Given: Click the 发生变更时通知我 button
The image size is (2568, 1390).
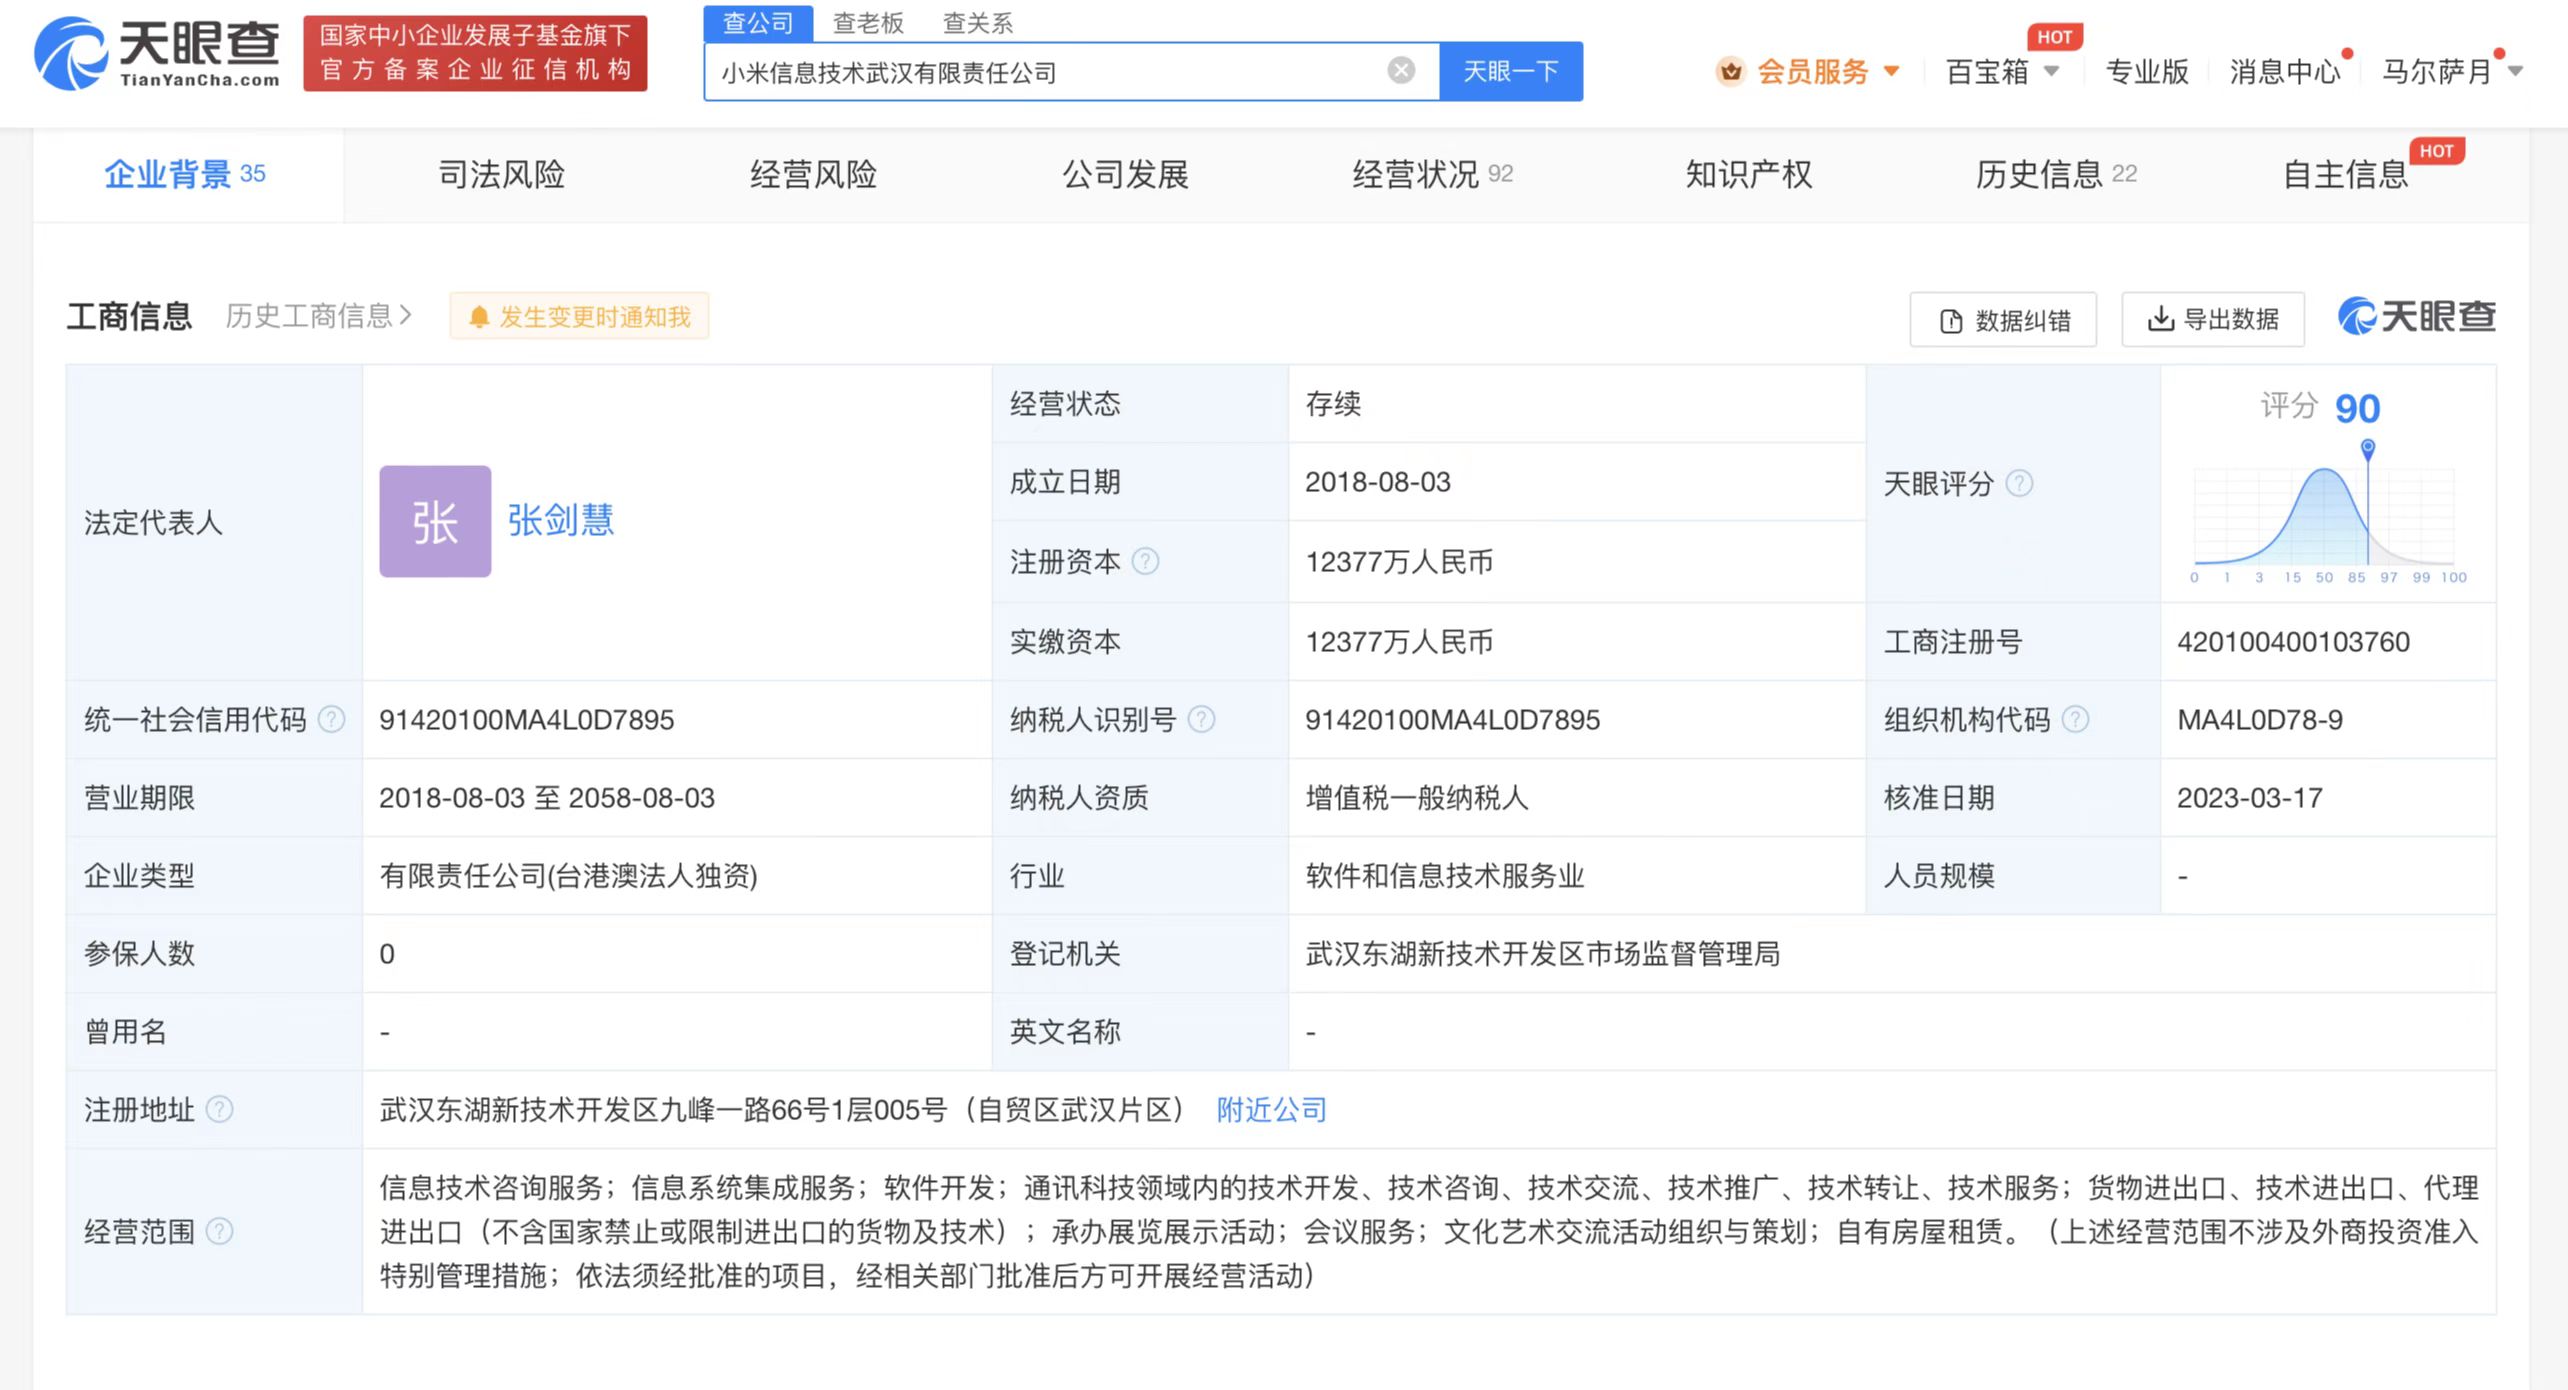Looking at the screenshot, I should (580, 317).
